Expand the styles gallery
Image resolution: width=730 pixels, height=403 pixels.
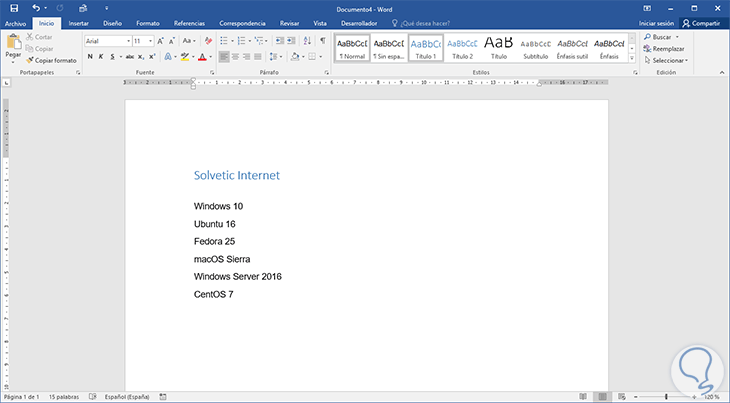[x=632, y=58]
